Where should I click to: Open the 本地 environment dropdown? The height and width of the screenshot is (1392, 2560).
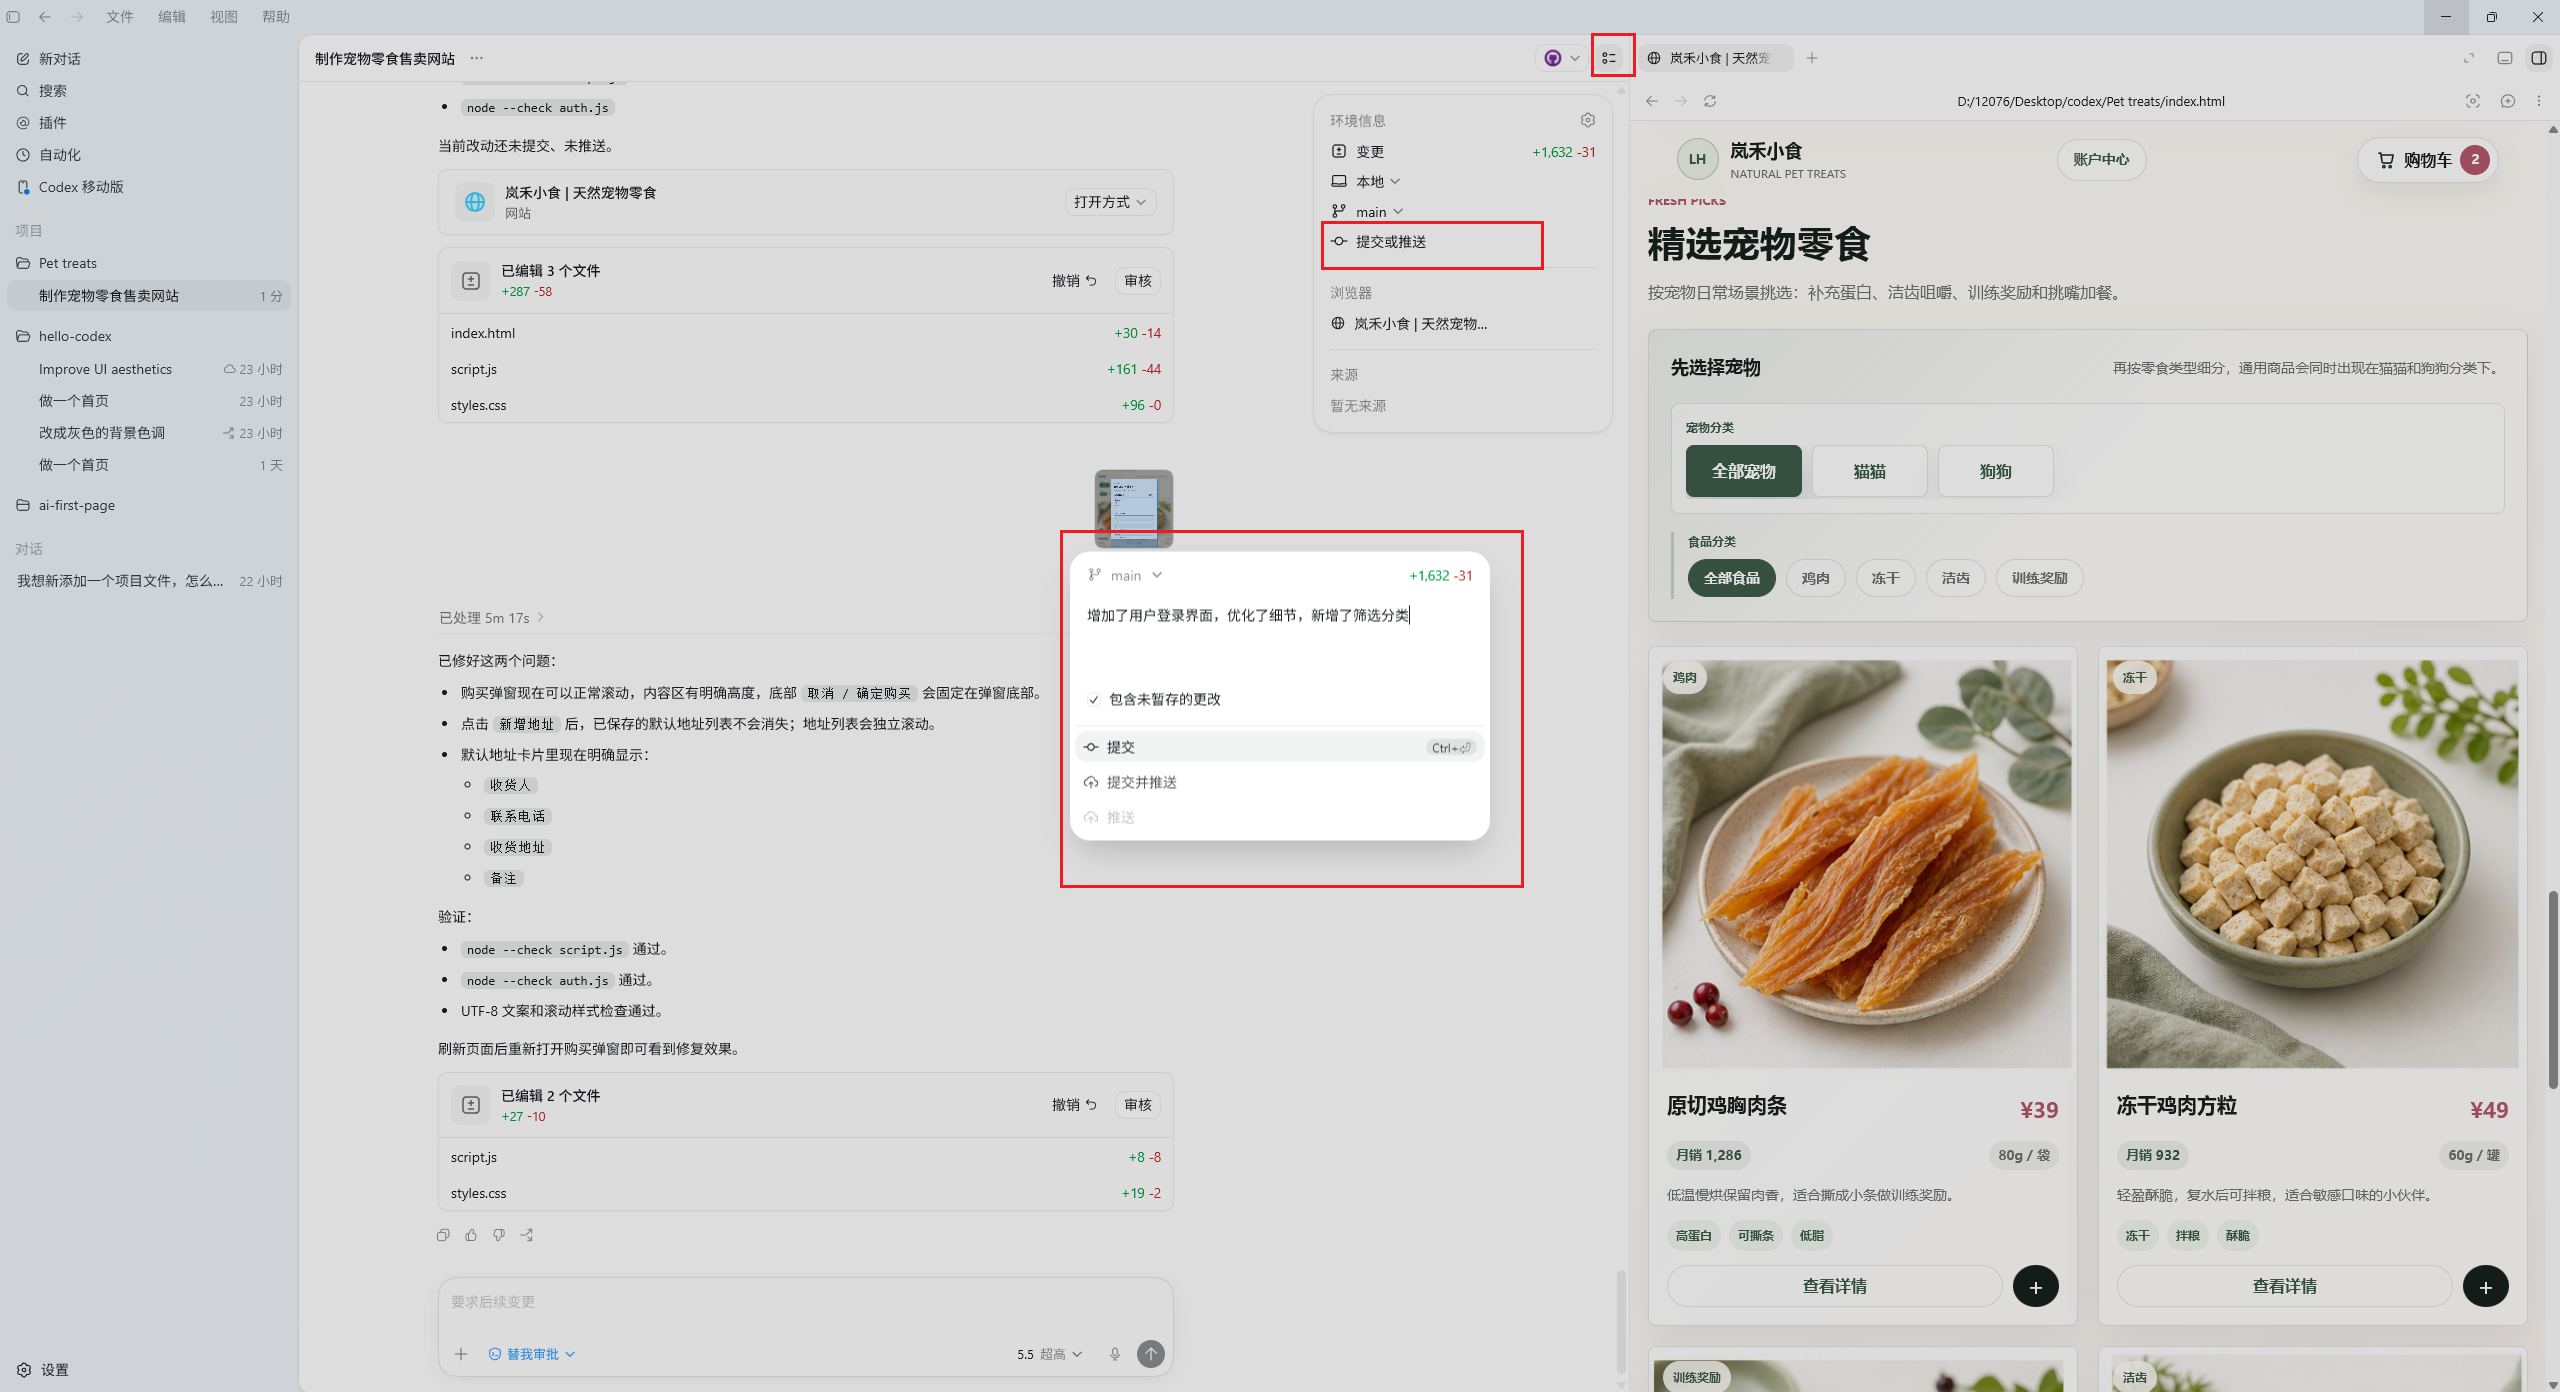[x=1378, y=181]
